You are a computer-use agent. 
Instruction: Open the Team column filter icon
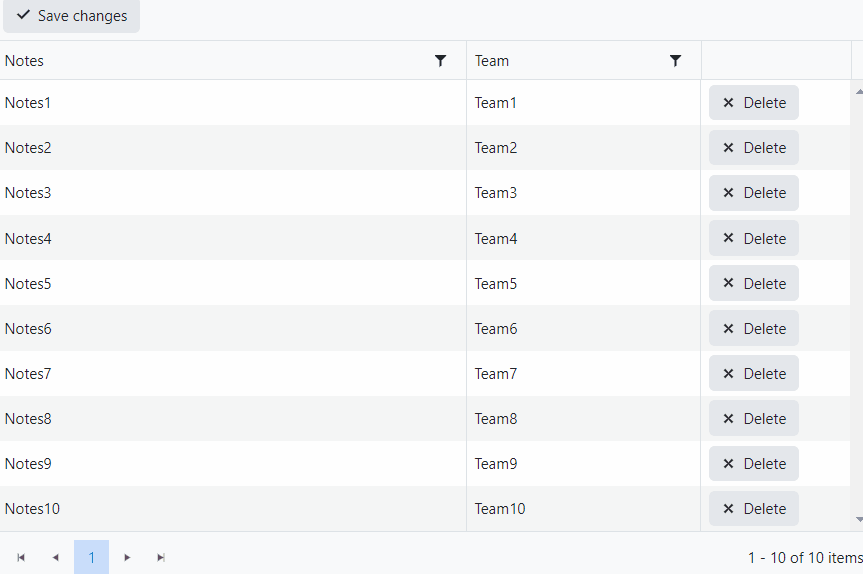tap(675, 61)
